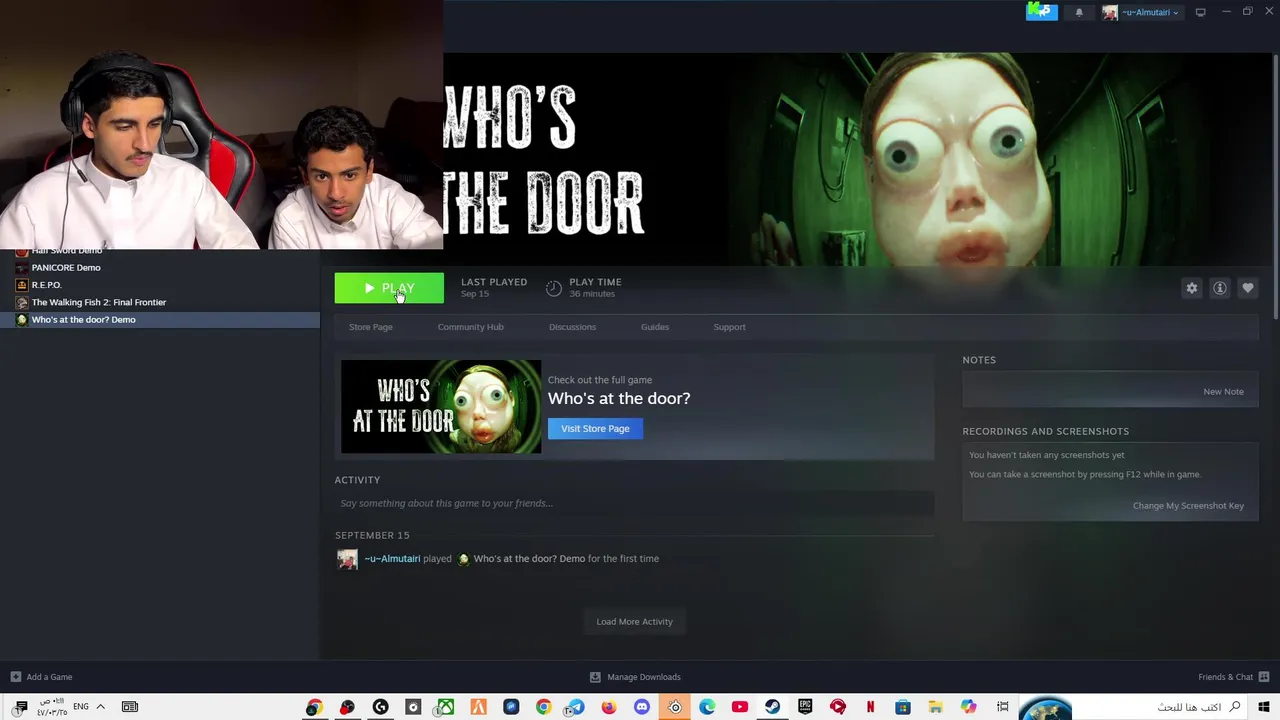Click Change My Screenshot Key
Viewport: 1280px width, 720px height.
click(x=1188, y=506)
